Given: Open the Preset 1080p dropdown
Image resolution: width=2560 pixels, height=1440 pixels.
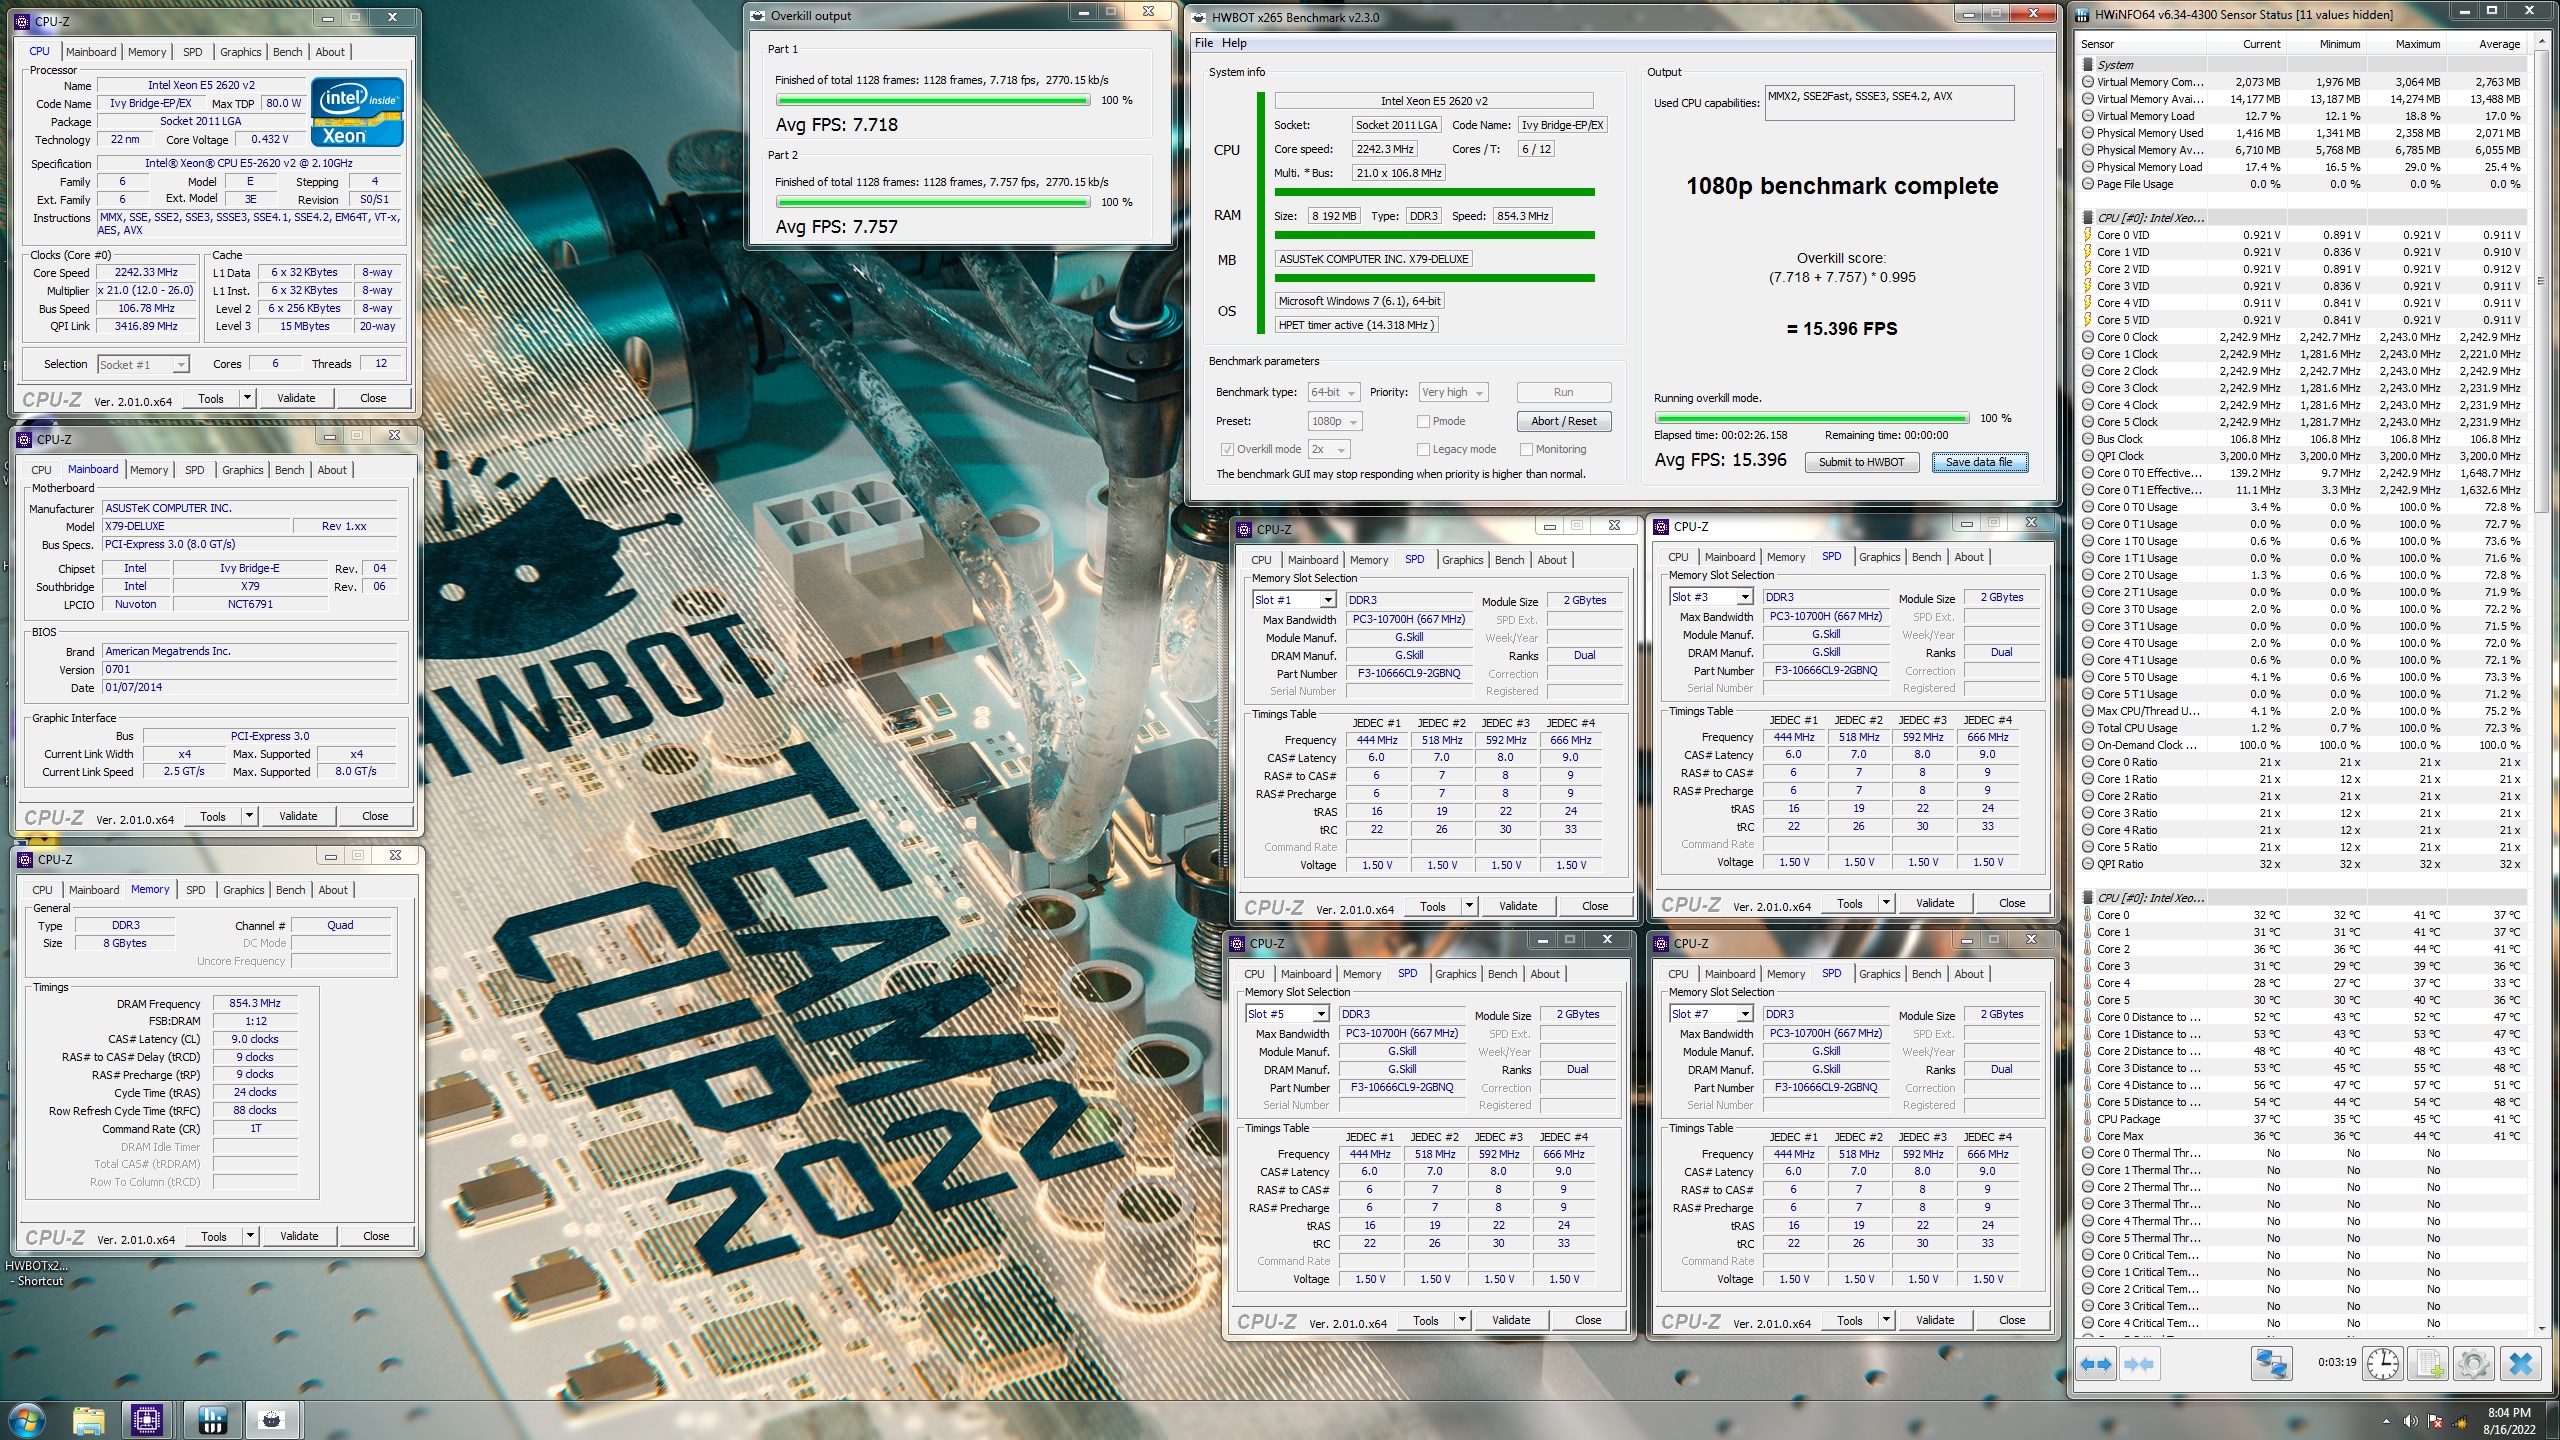Looking at the screenshot, I should click(1335, 422).
